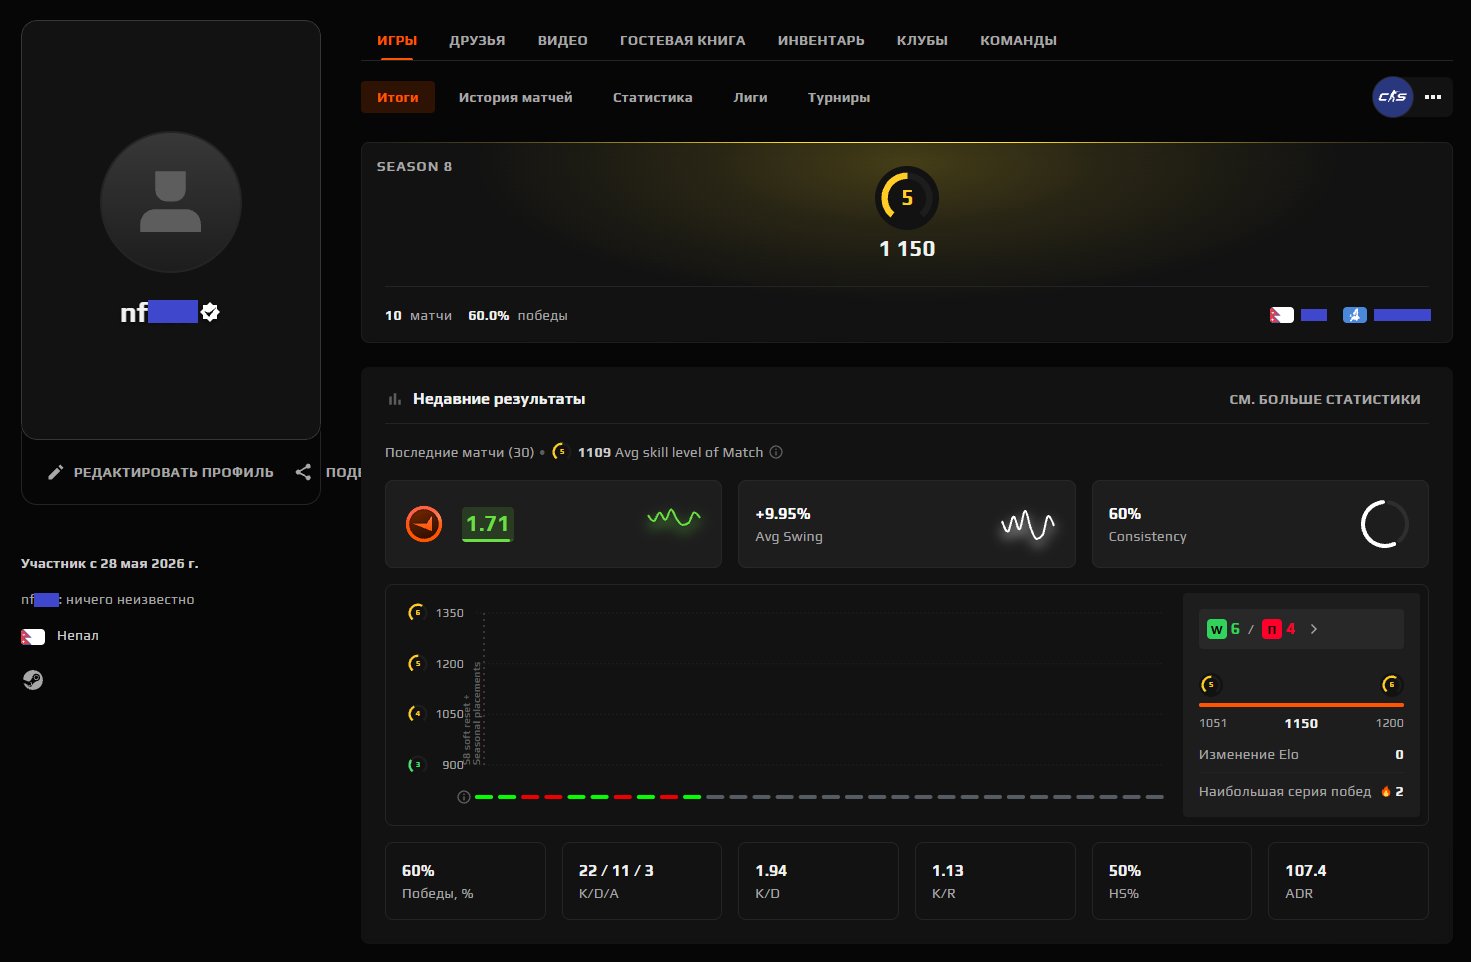
Task: Open the Steam account icon link
Action: pos(33,680)
